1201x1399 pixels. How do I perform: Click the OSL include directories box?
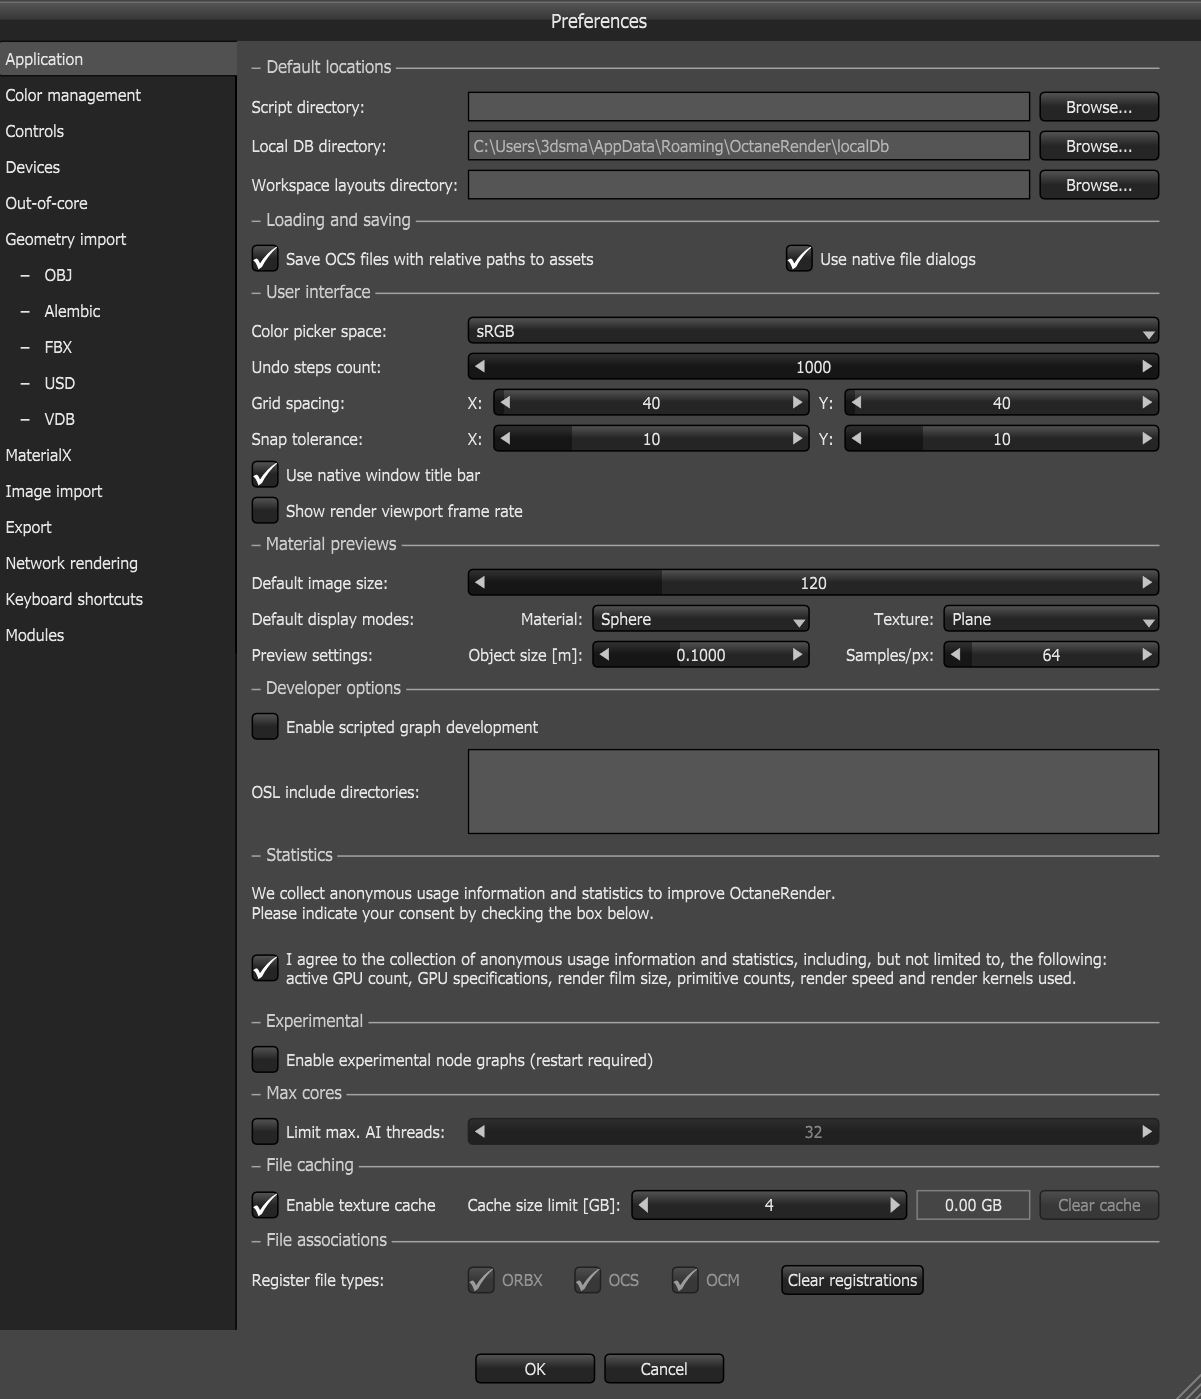point(813,791)
